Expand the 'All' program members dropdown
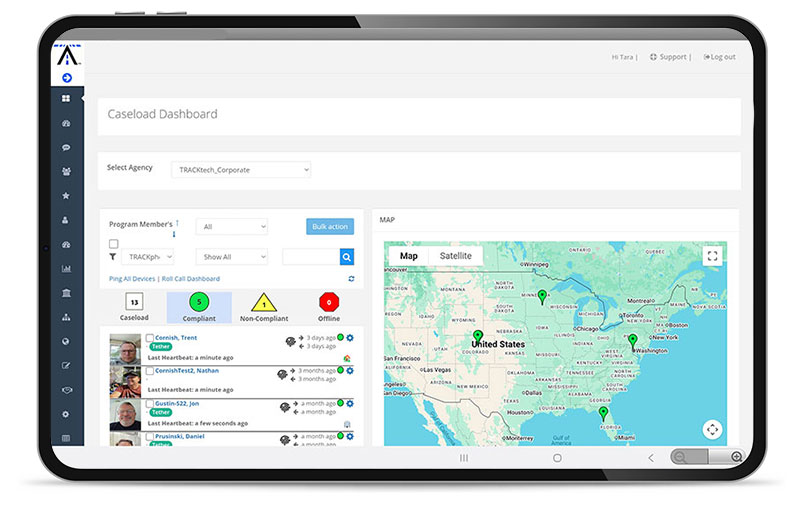Image resolution: width=800 pixels, height=510 pixels. [x=231, y=227]
